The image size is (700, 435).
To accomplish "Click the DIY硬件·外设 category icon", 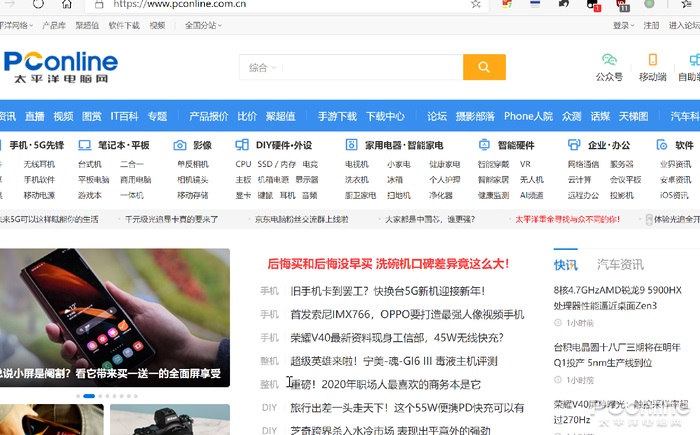I will [x=242, y=145].
